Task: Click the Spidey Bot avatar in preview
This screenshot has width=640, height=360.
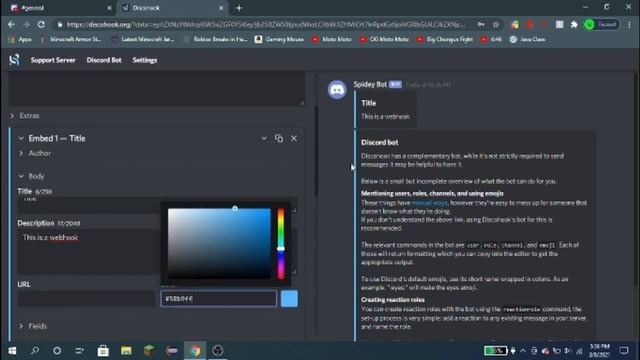Action: coord(337,89)
